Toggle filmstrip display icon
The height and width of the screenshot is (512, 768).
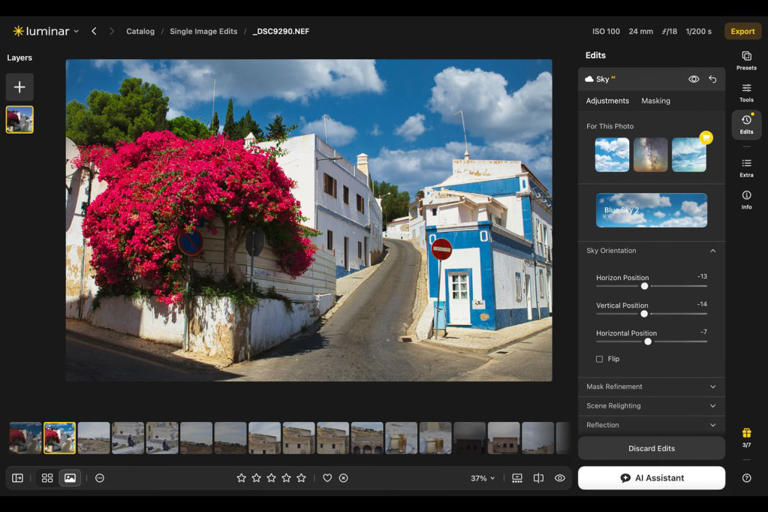coord(517,478)
